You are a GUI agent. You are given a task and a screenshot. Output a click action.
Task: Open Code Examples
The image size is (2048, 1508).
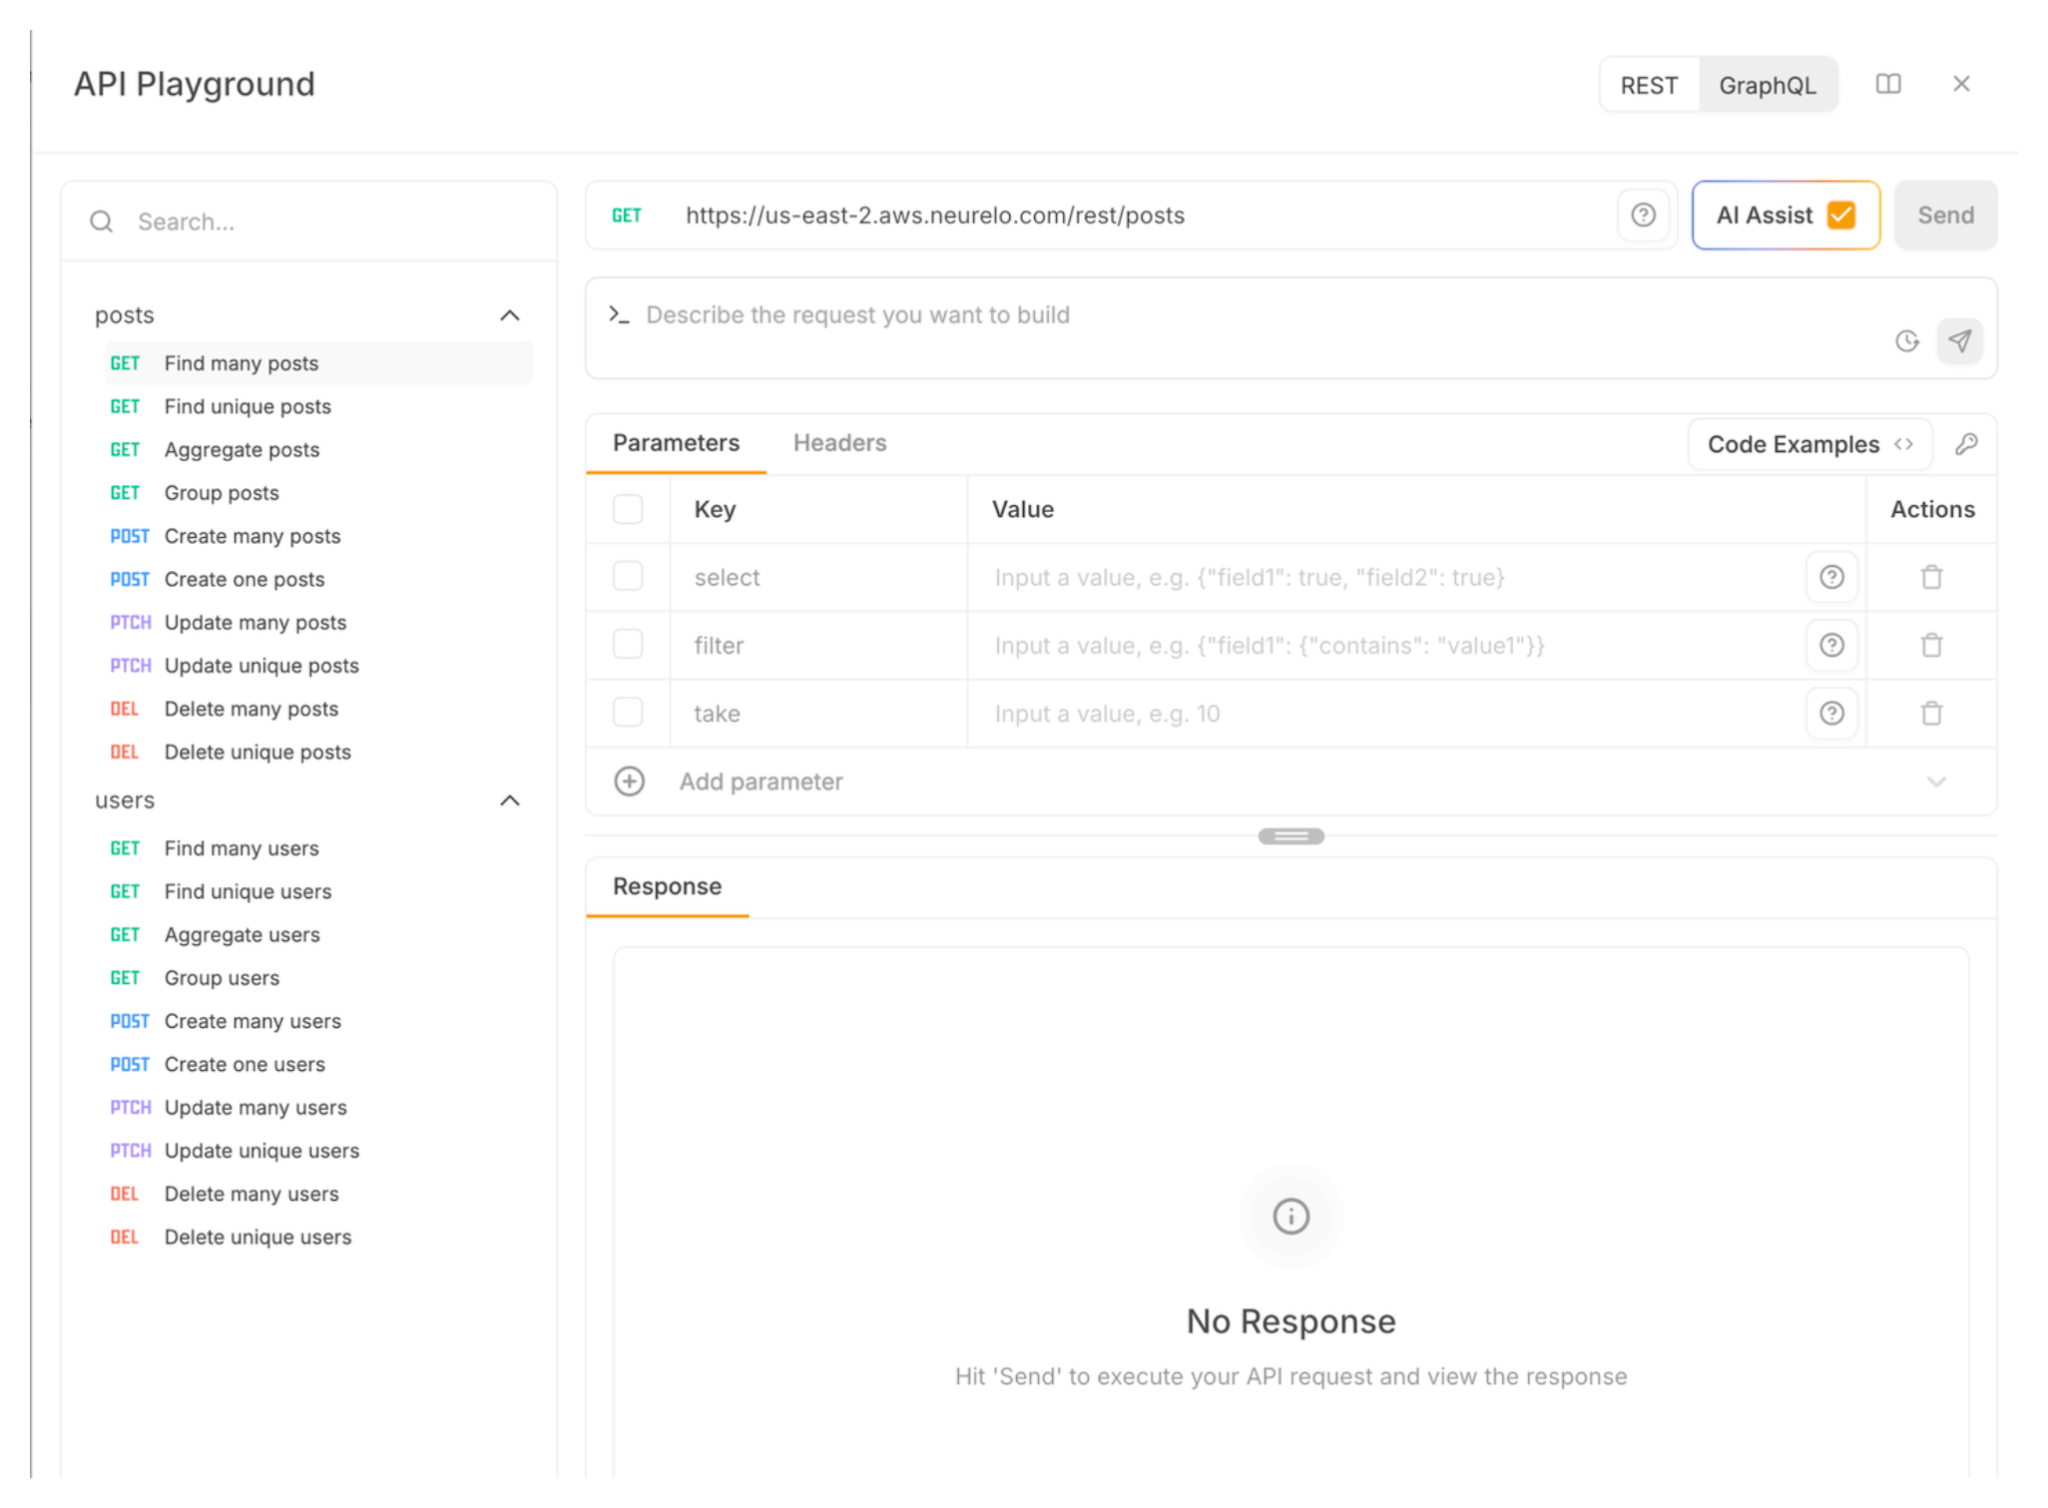[1809, 444]
